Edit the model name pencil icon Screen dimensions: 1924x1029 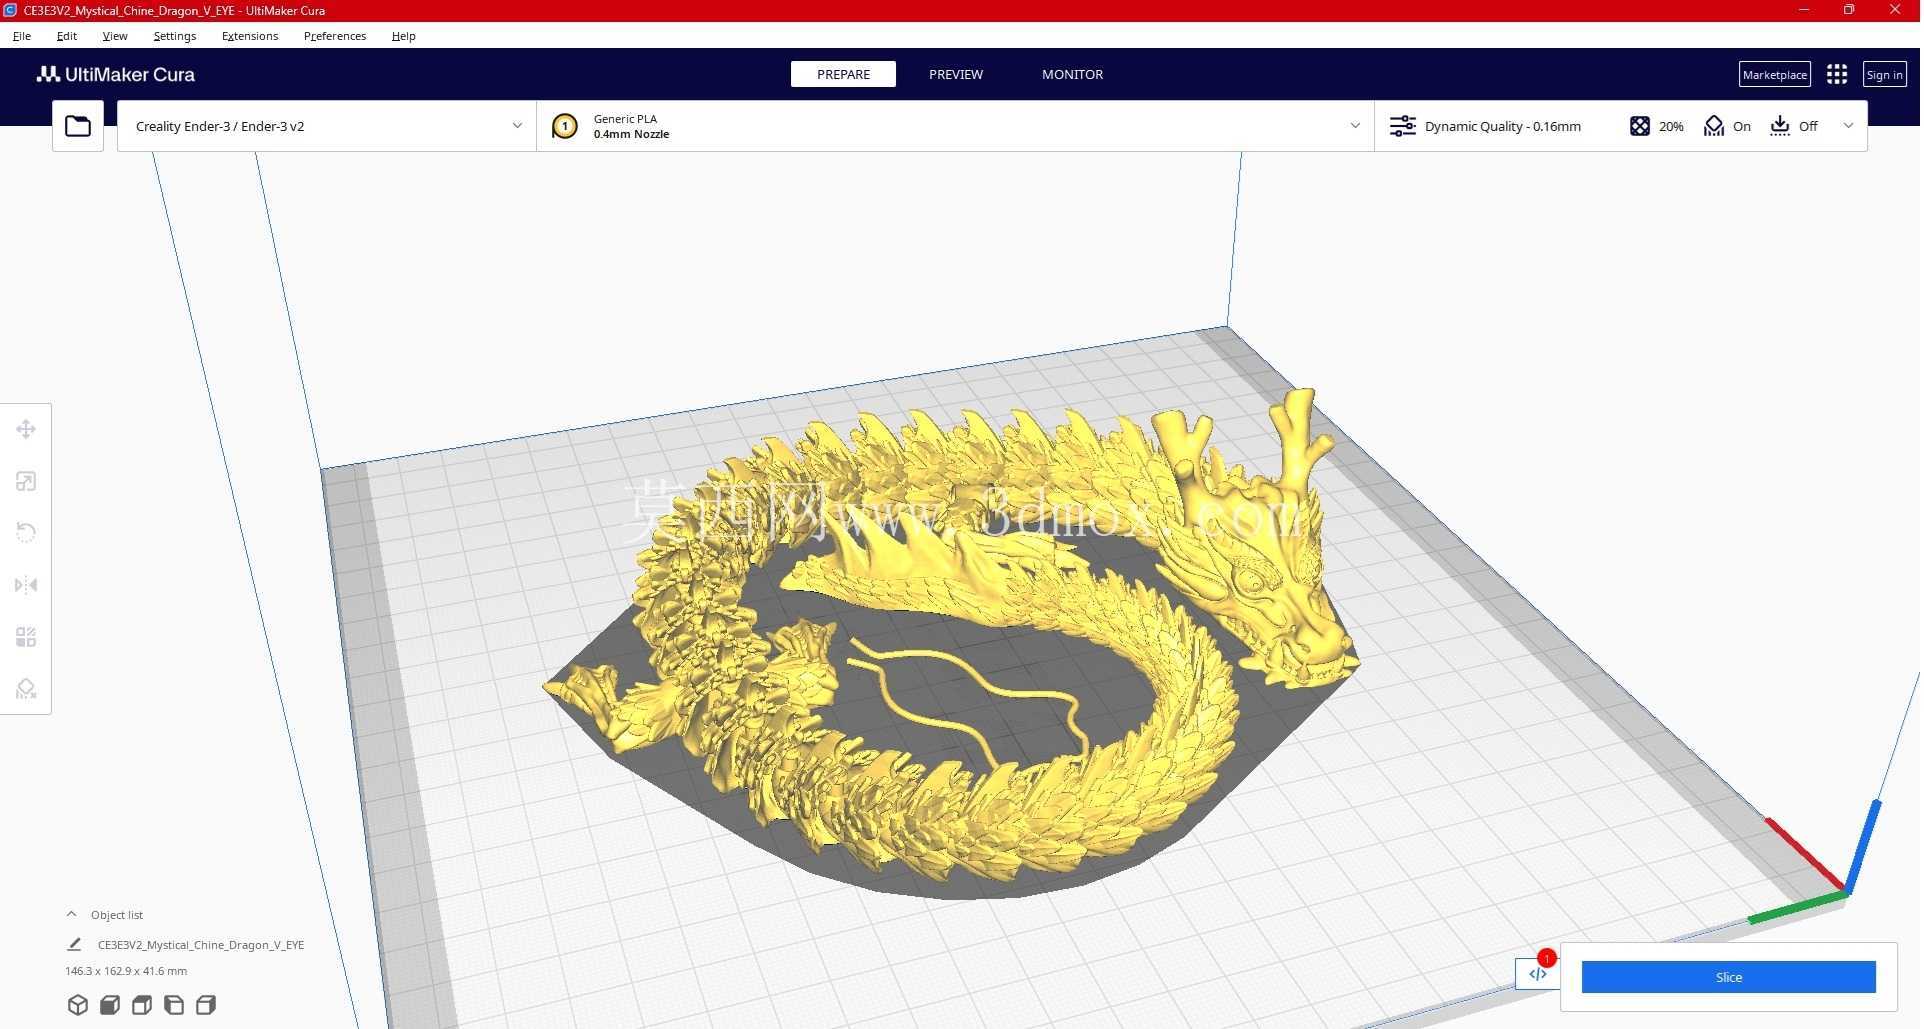[x=74, y=944]
